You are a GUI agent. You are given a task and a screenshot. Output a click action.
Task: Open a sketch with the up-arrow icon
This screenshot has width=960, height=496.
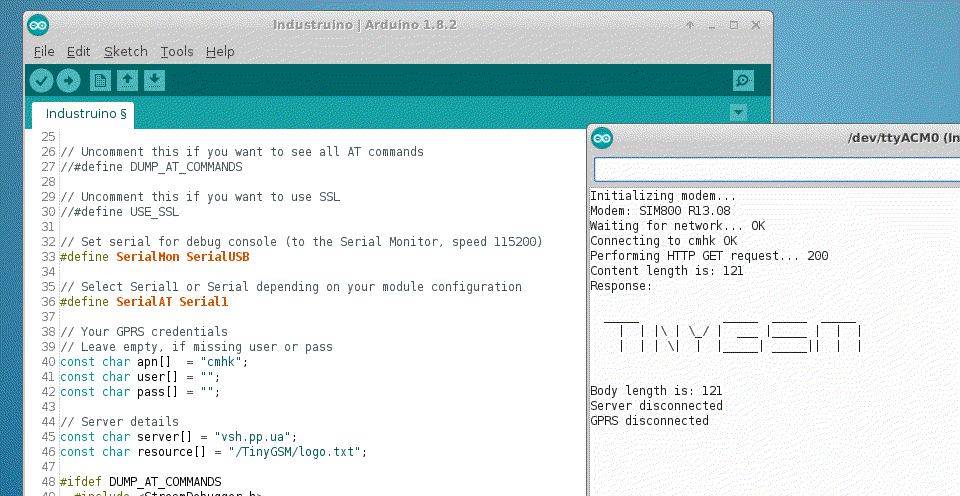point(127,81)
